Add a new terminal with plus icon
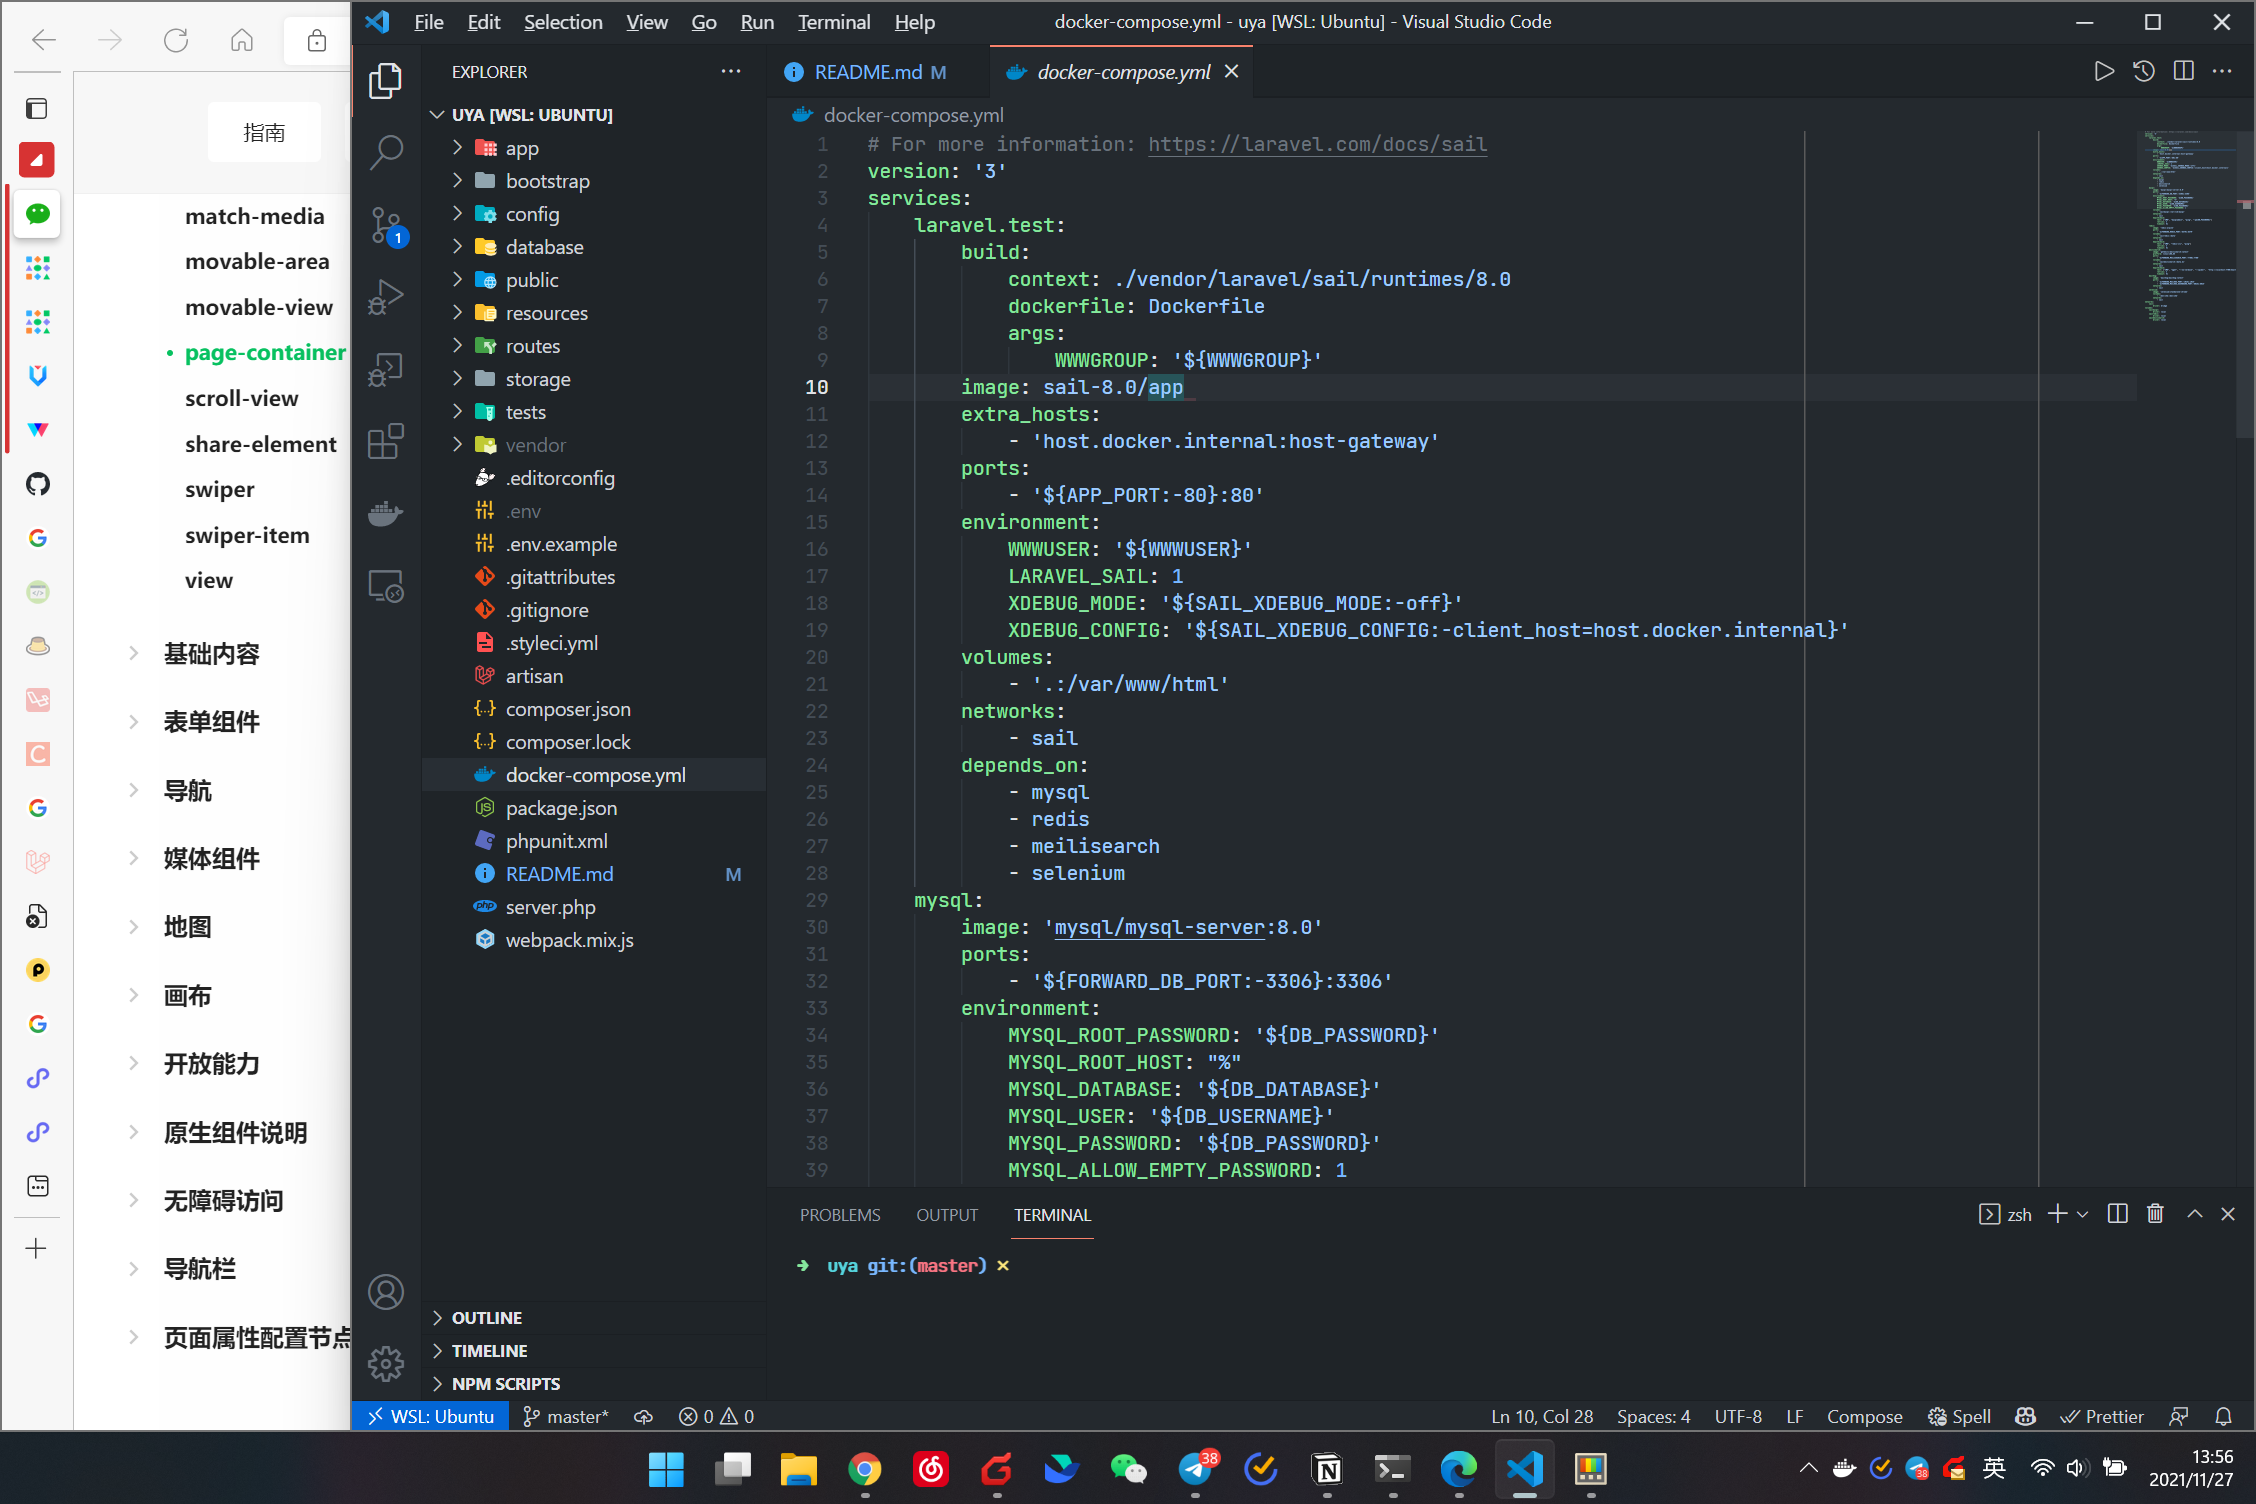Image resolution: width=2256 pixels, height=1504 pixels. click(x=2058, y=1214)
